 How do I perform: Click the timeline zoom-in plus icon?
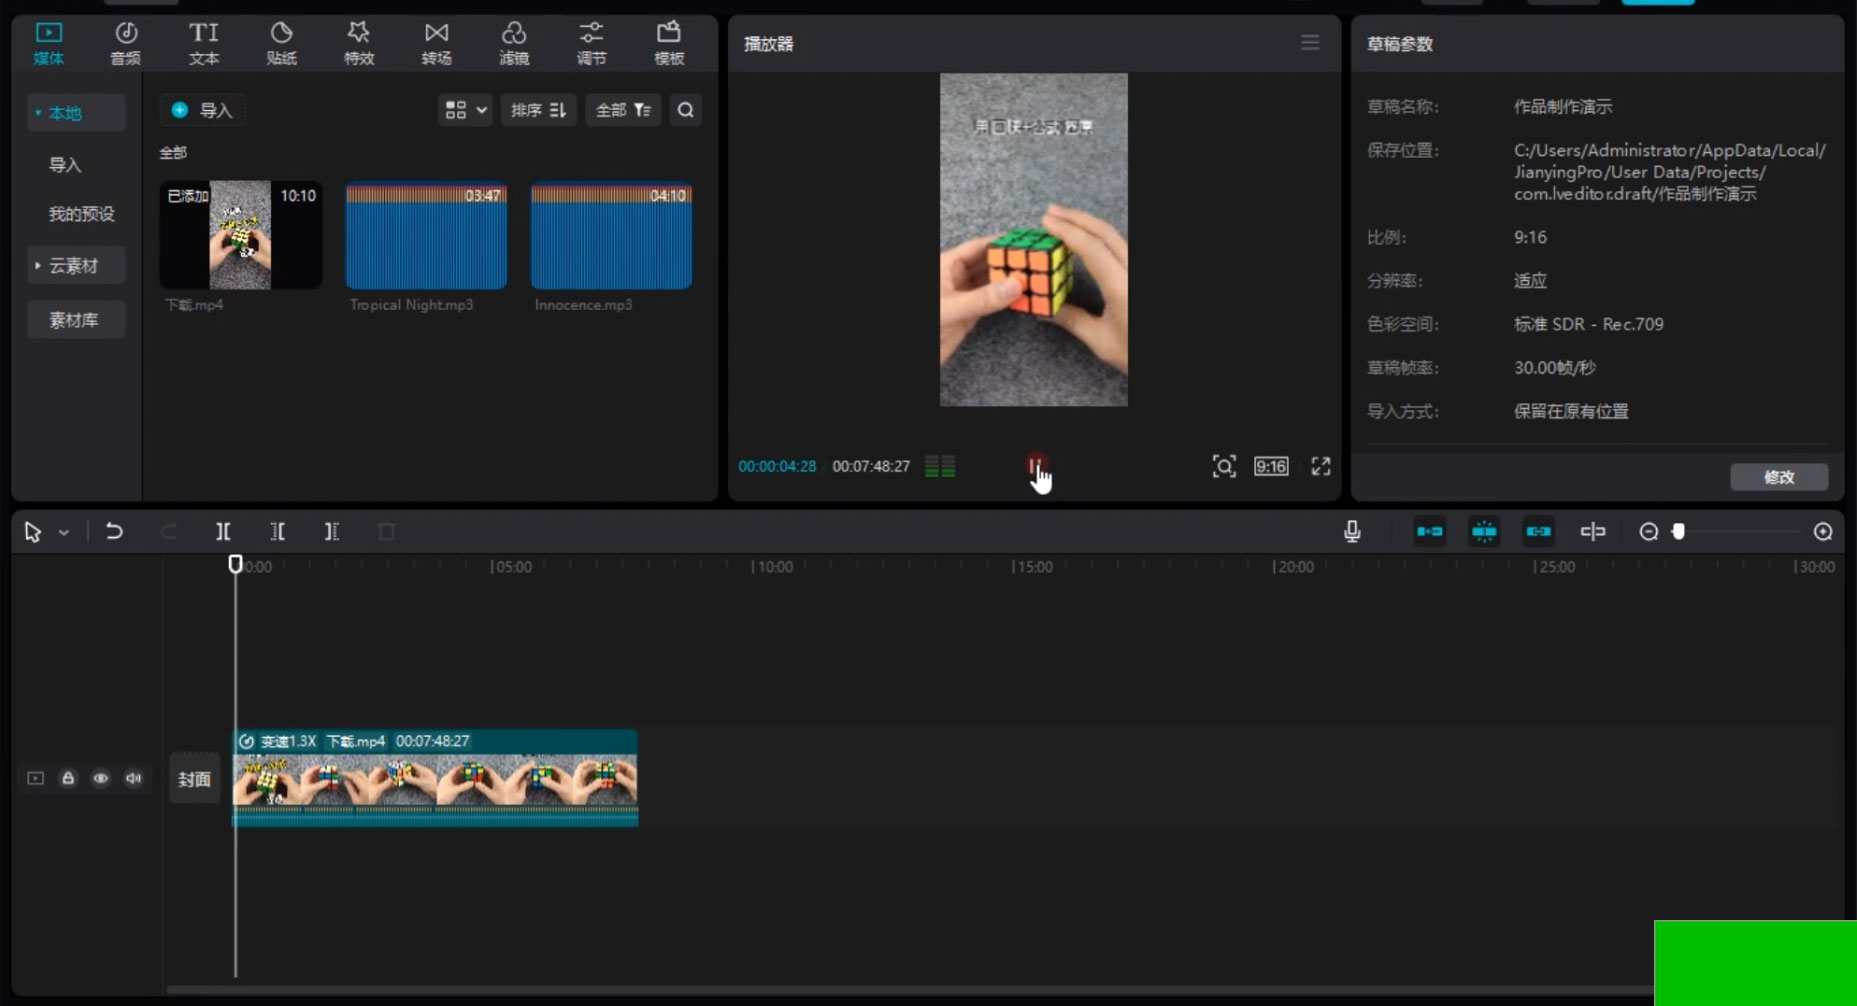coord(1823,531)
